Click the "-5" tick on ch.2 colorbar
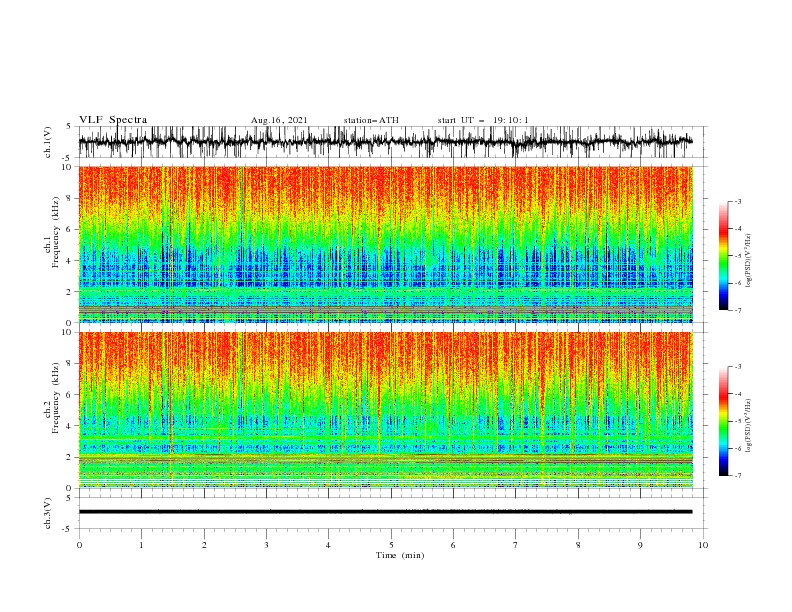Viewport: 792px width, 612px height. point(738,421)
